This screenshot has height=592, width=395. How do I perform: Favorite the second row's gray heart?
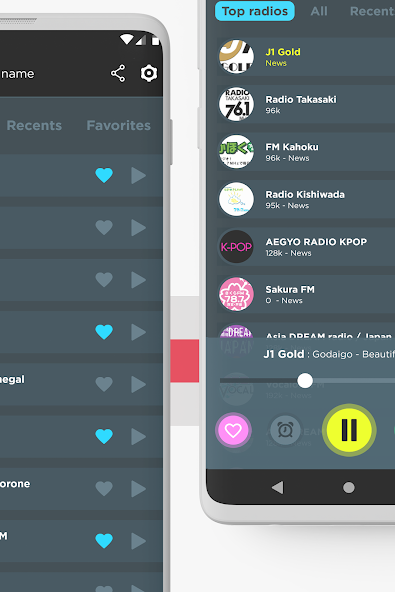click(104, 227)
